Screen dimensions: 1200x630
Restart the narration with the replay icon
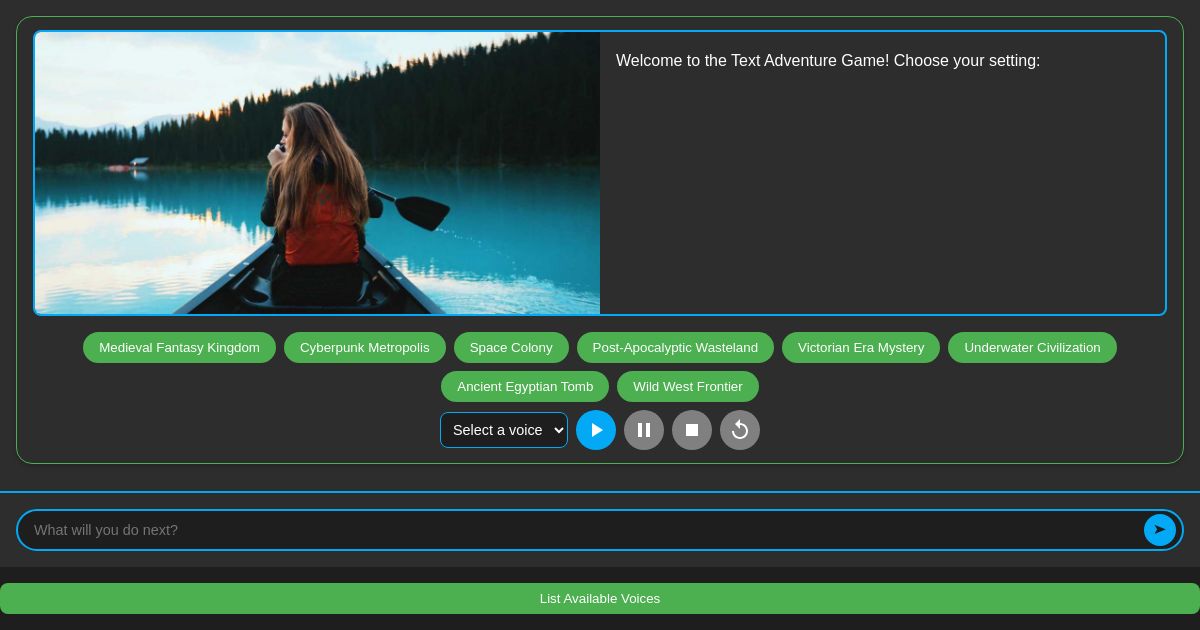pos(740,430)
